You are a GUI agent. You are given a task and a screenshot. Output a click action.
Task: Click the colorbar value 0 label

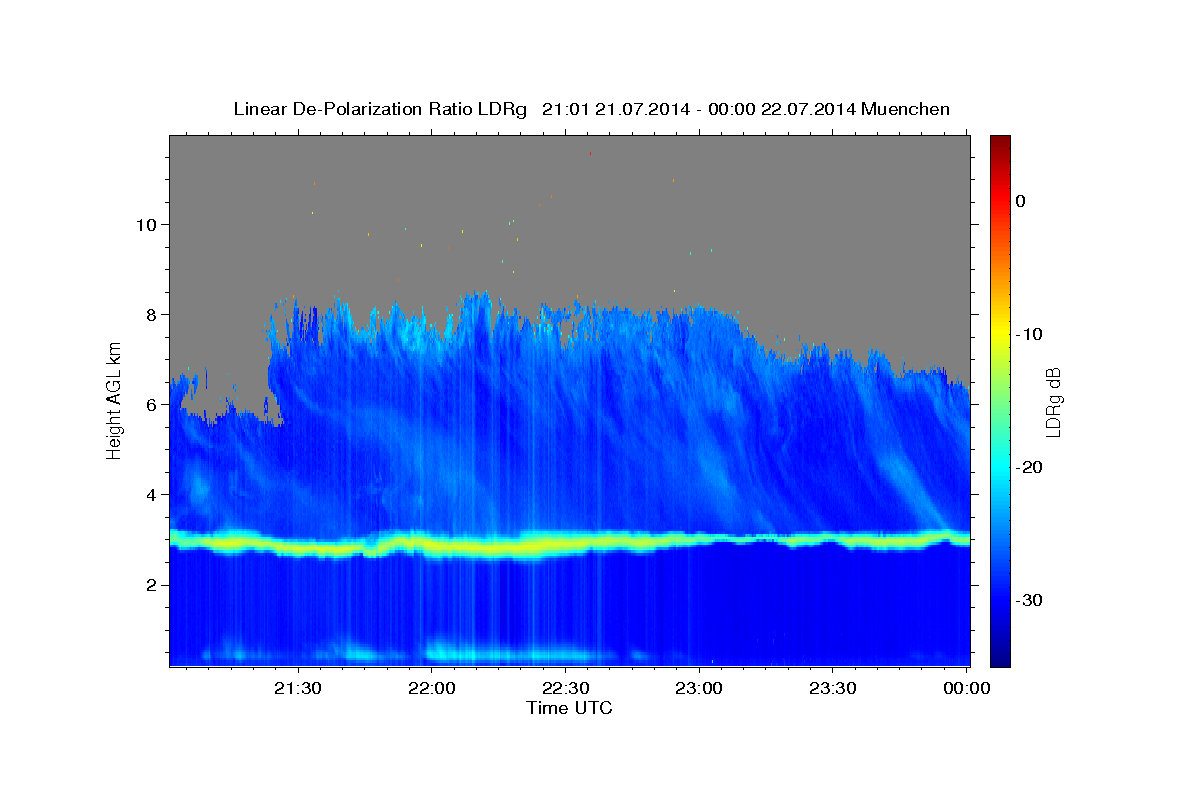click(x=1021, y=201)
